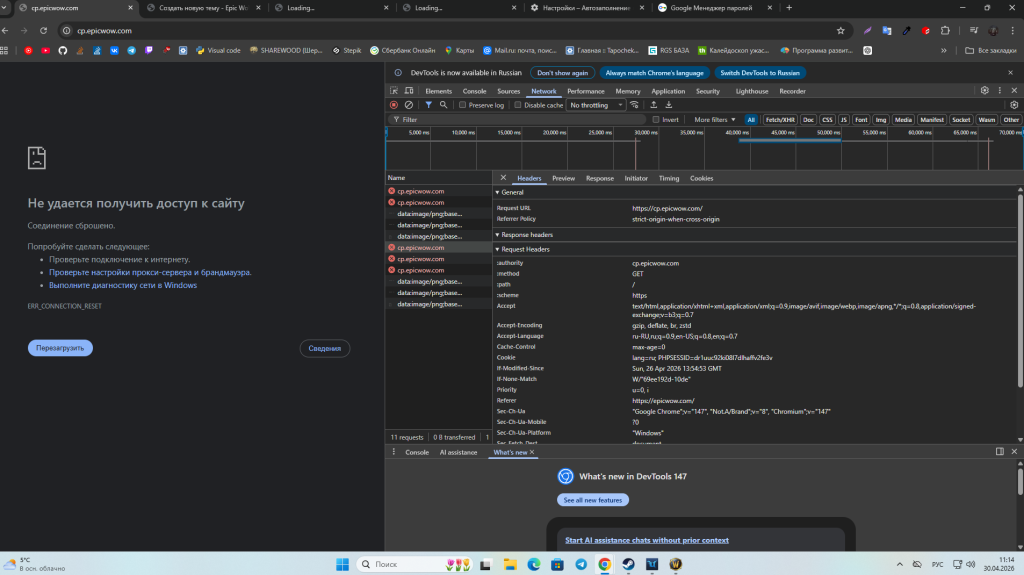Screen dimensions: 1024x575
Task: Open Telegram from the taskbar
Action: click(581, 564)
